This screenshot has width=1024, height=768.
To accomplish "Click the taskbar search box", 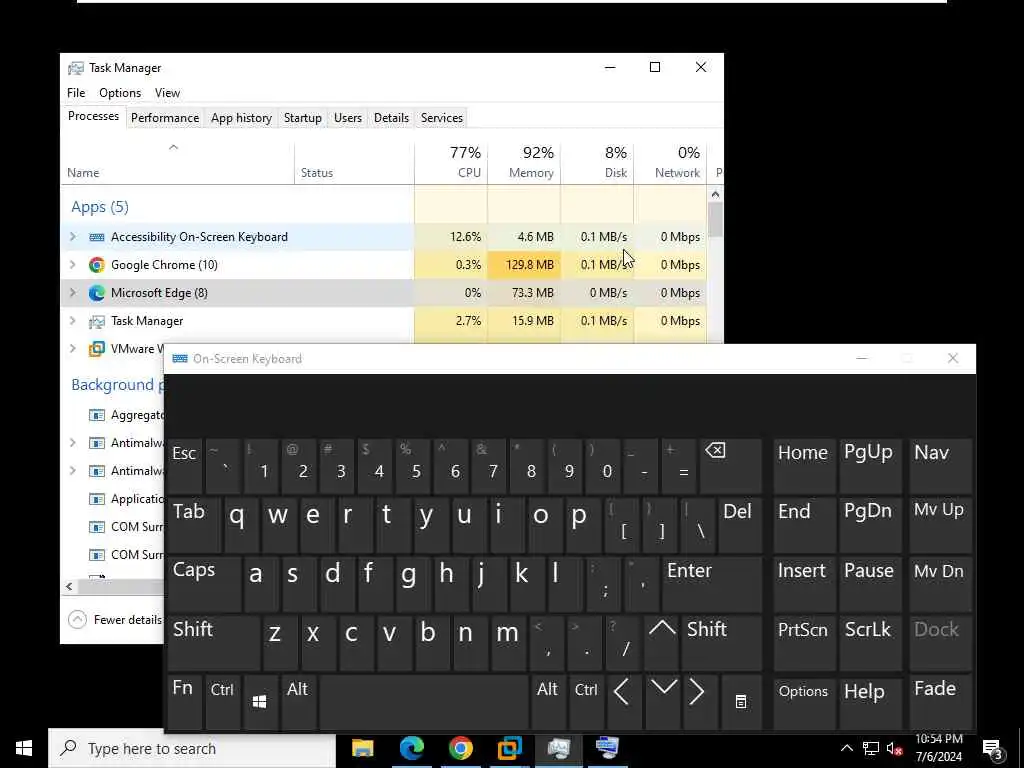I will click(192, 748).
